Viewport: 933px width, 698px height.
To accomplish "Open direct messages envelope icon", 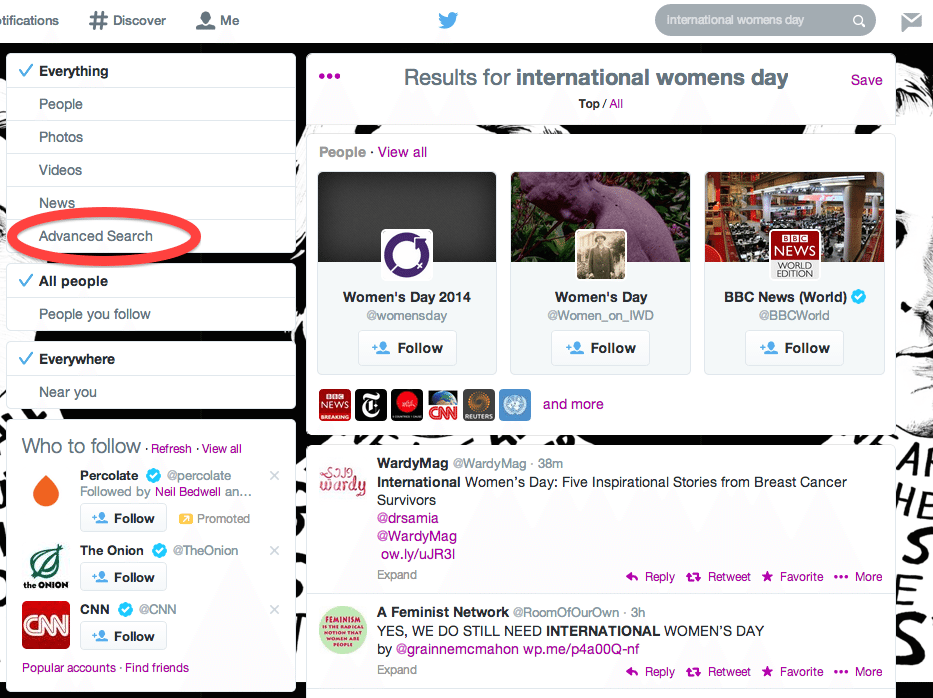I will (x=911, y=21).
